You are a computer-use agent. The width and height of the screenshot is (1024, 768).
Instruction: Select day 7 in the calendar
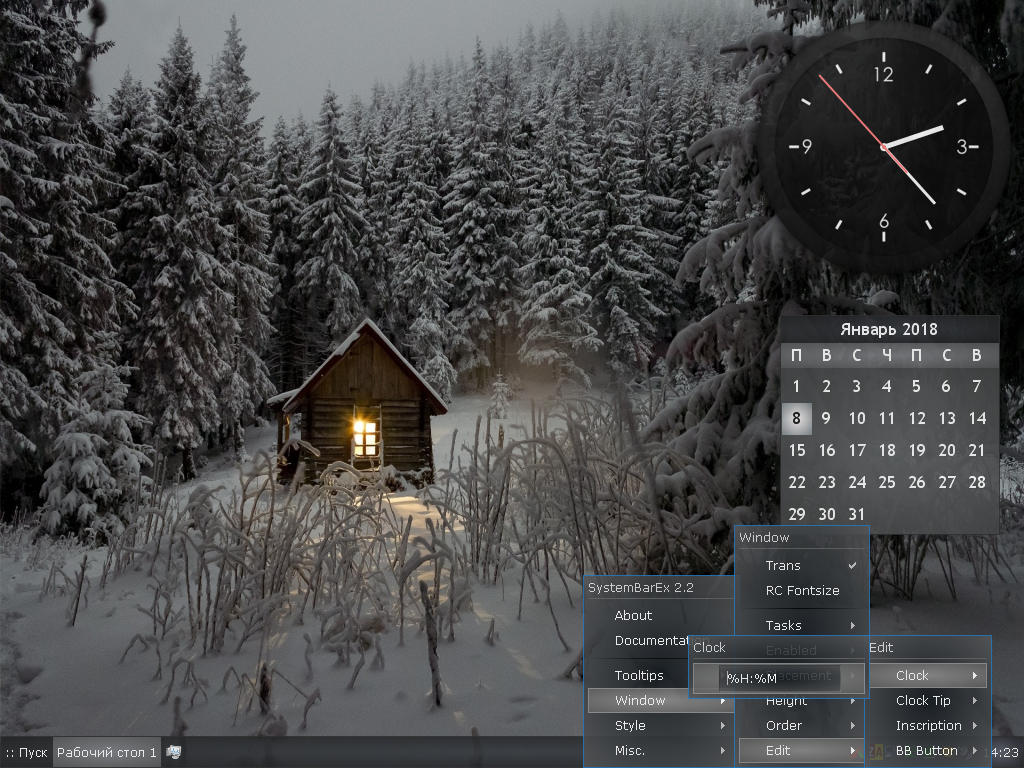coord(976,386)
